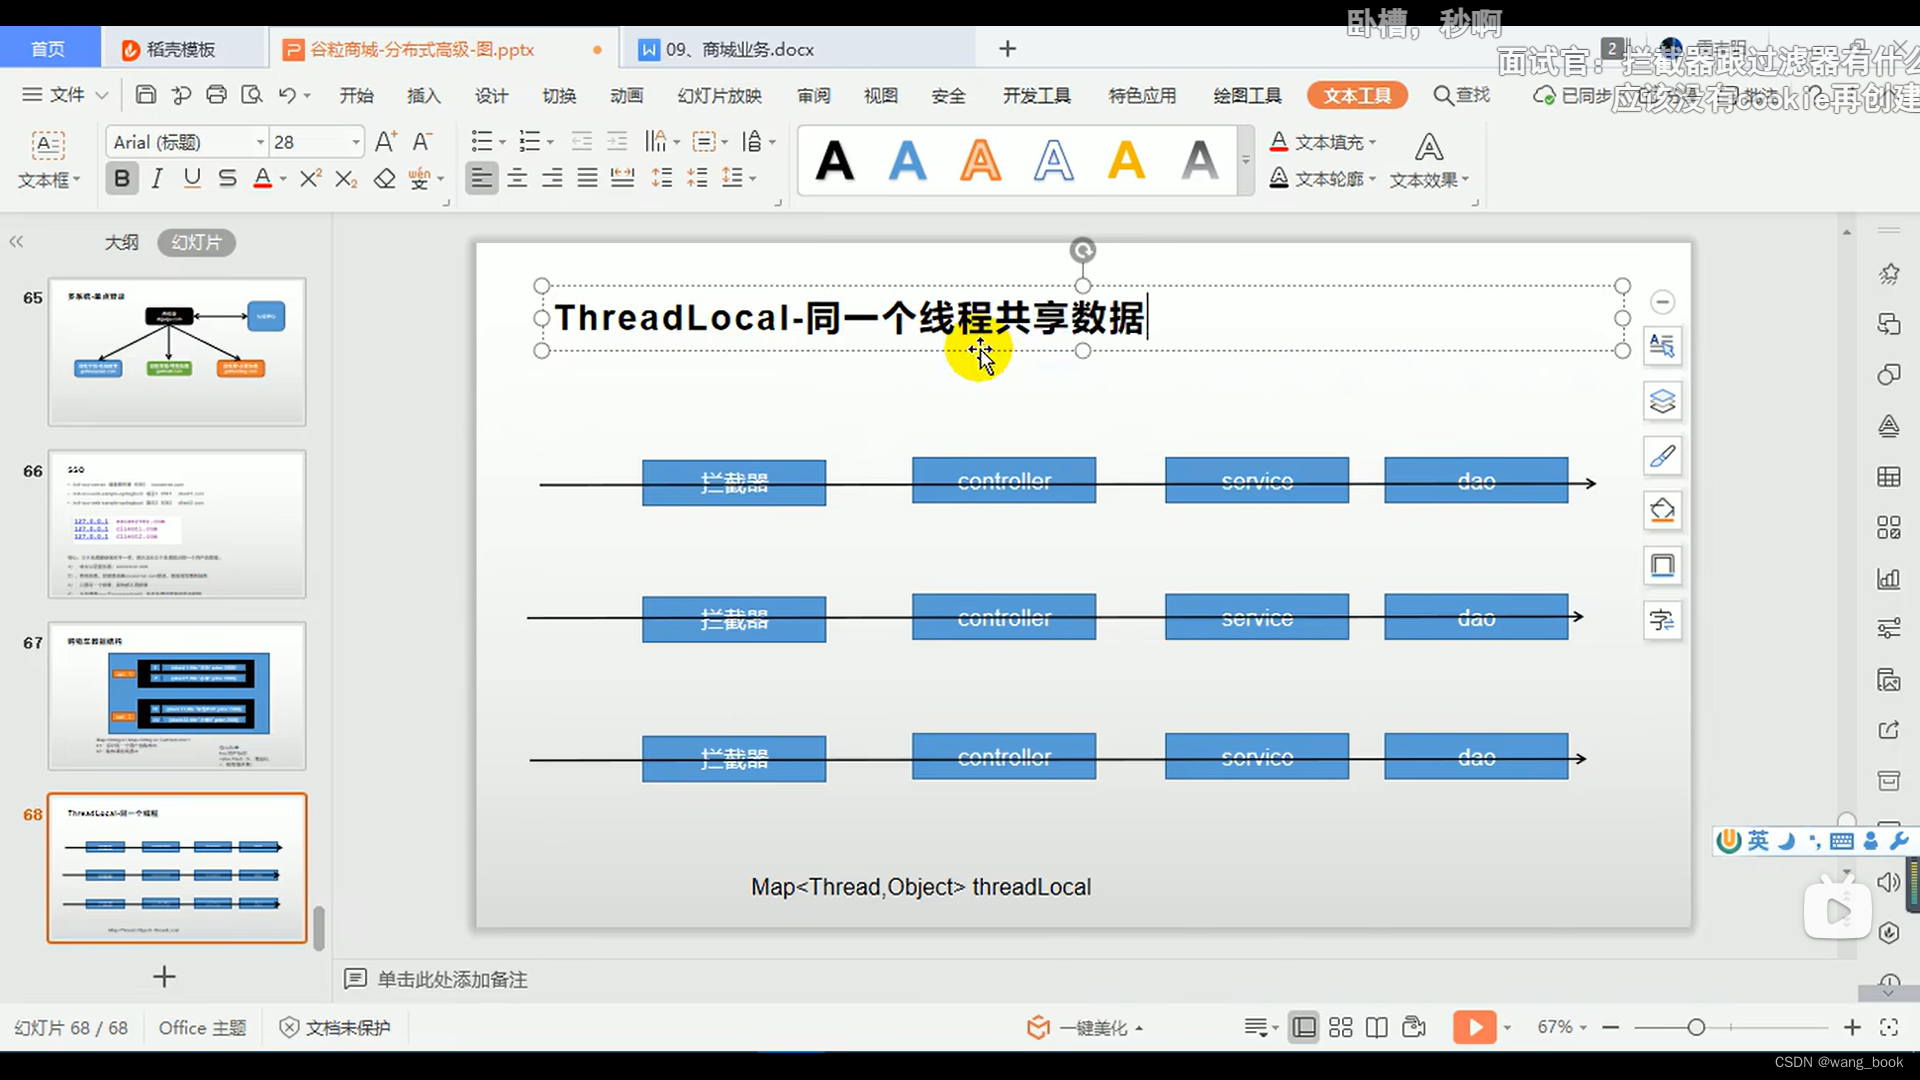Click the shape fill floating icon

(1662, 511)
